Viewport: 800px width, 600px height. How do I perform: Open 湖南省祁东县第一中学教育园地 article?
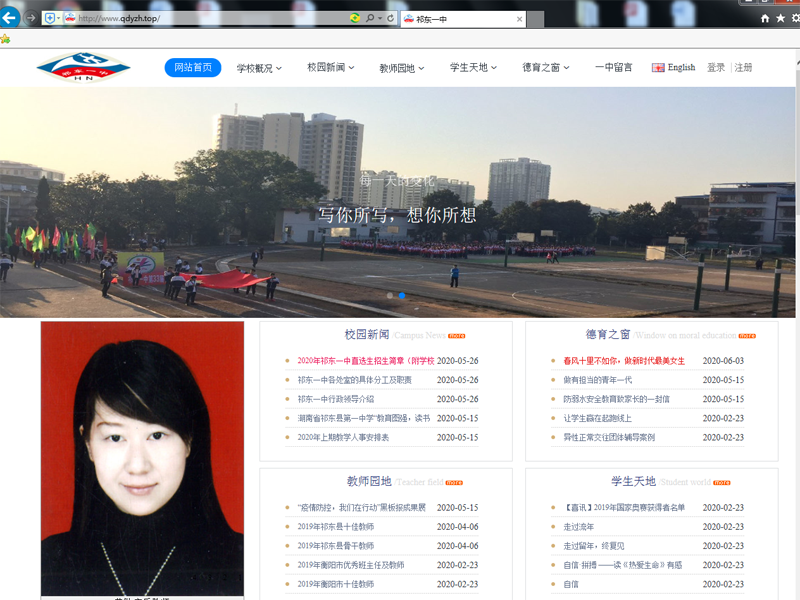364,418
